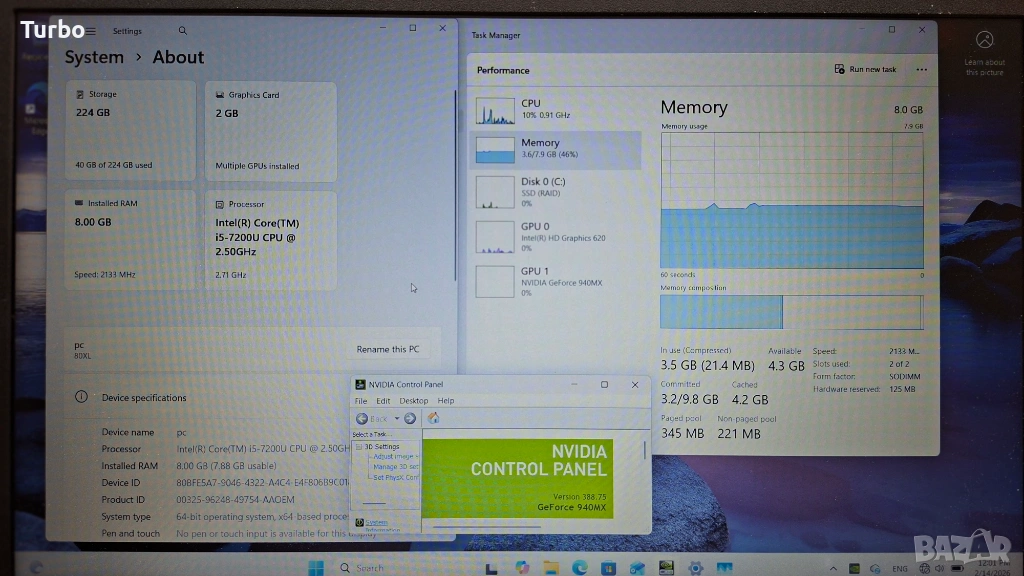1024x576 pixels.
Task: Click the GPU 1 graph thumbnail
Action: (x=495, y=281)
